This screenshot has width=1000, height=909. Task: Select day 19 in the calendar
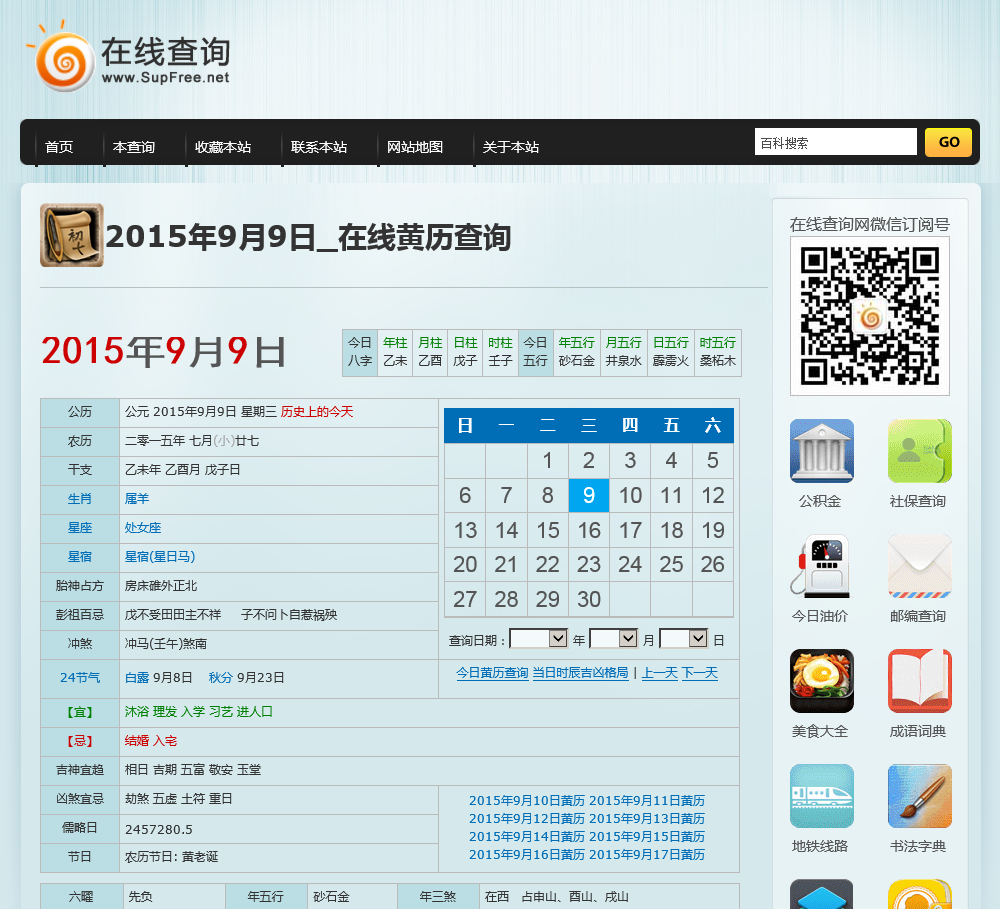pyautogui.click(x=712, y=530)
